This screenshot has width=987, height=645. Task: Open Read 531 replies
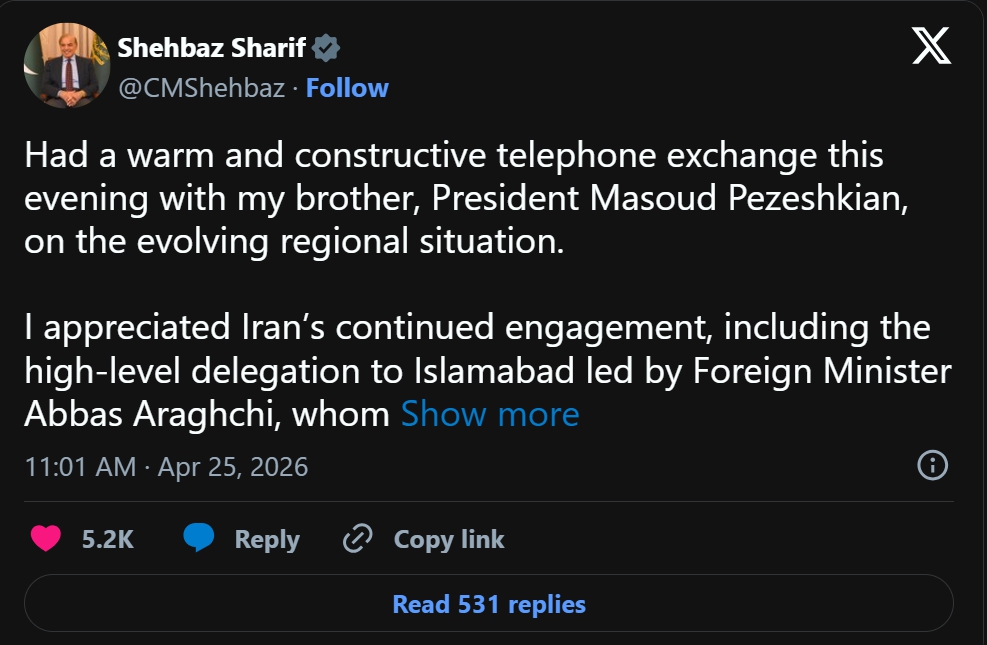[x=489, y=604]
